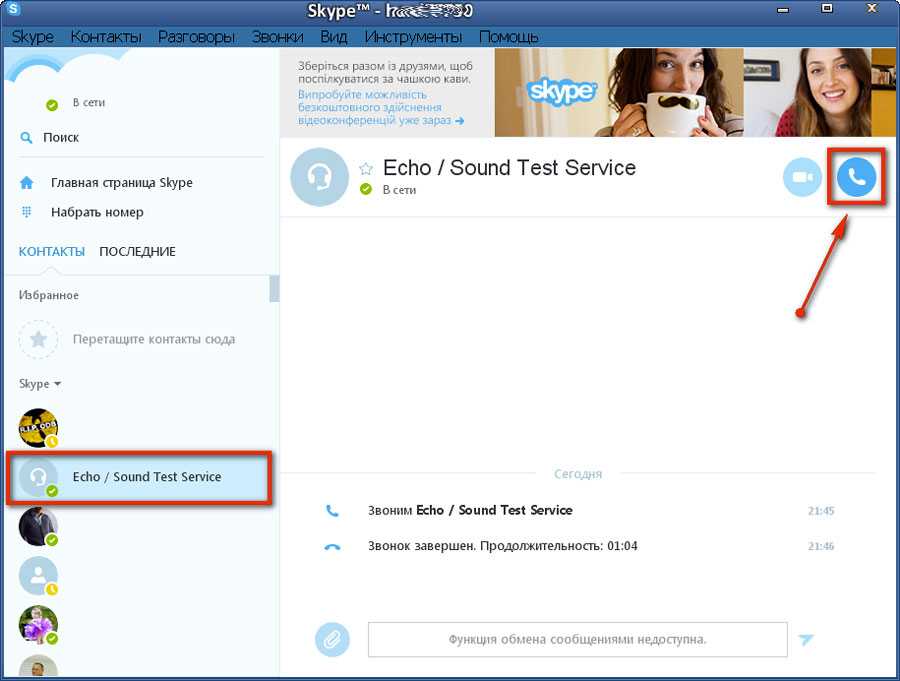The image size is (900, 681).
Task: Open the Звонки menu
Action: pyautogui.click(x=277, y=37)
